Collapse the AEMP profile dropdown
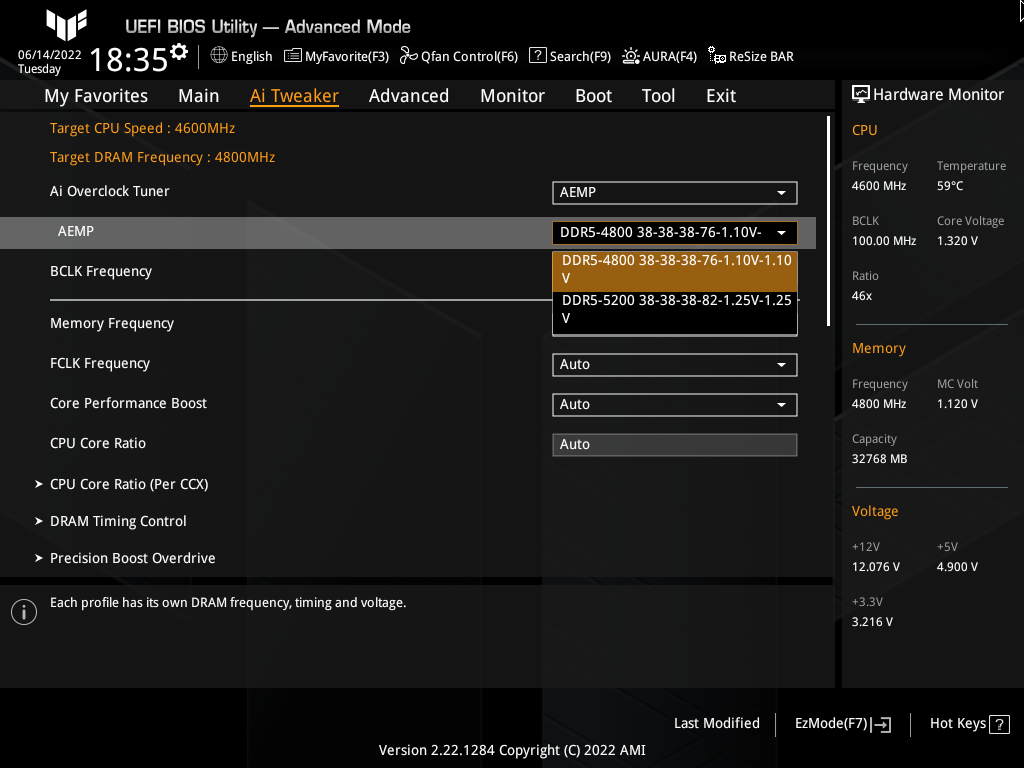This screenshot has height=768, width=1024. tap(675, 232)
